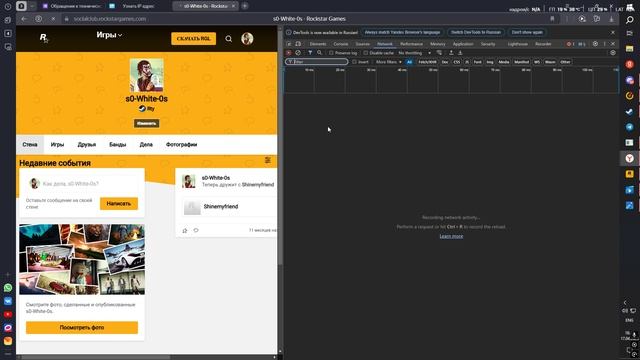Switch to the Банды tab
This screenshot has width=640, height=360.
coord(118,144)
